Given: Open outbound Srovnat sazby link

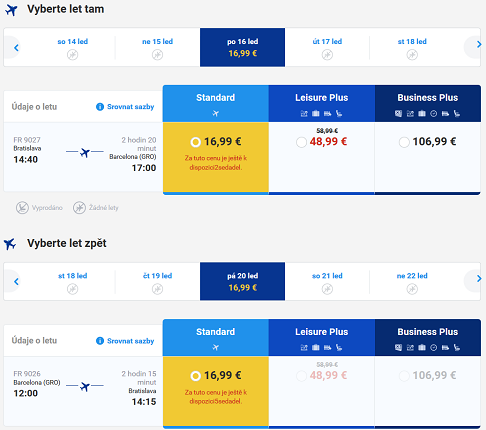Looking at the screenshot, I should tap(130, 107).
